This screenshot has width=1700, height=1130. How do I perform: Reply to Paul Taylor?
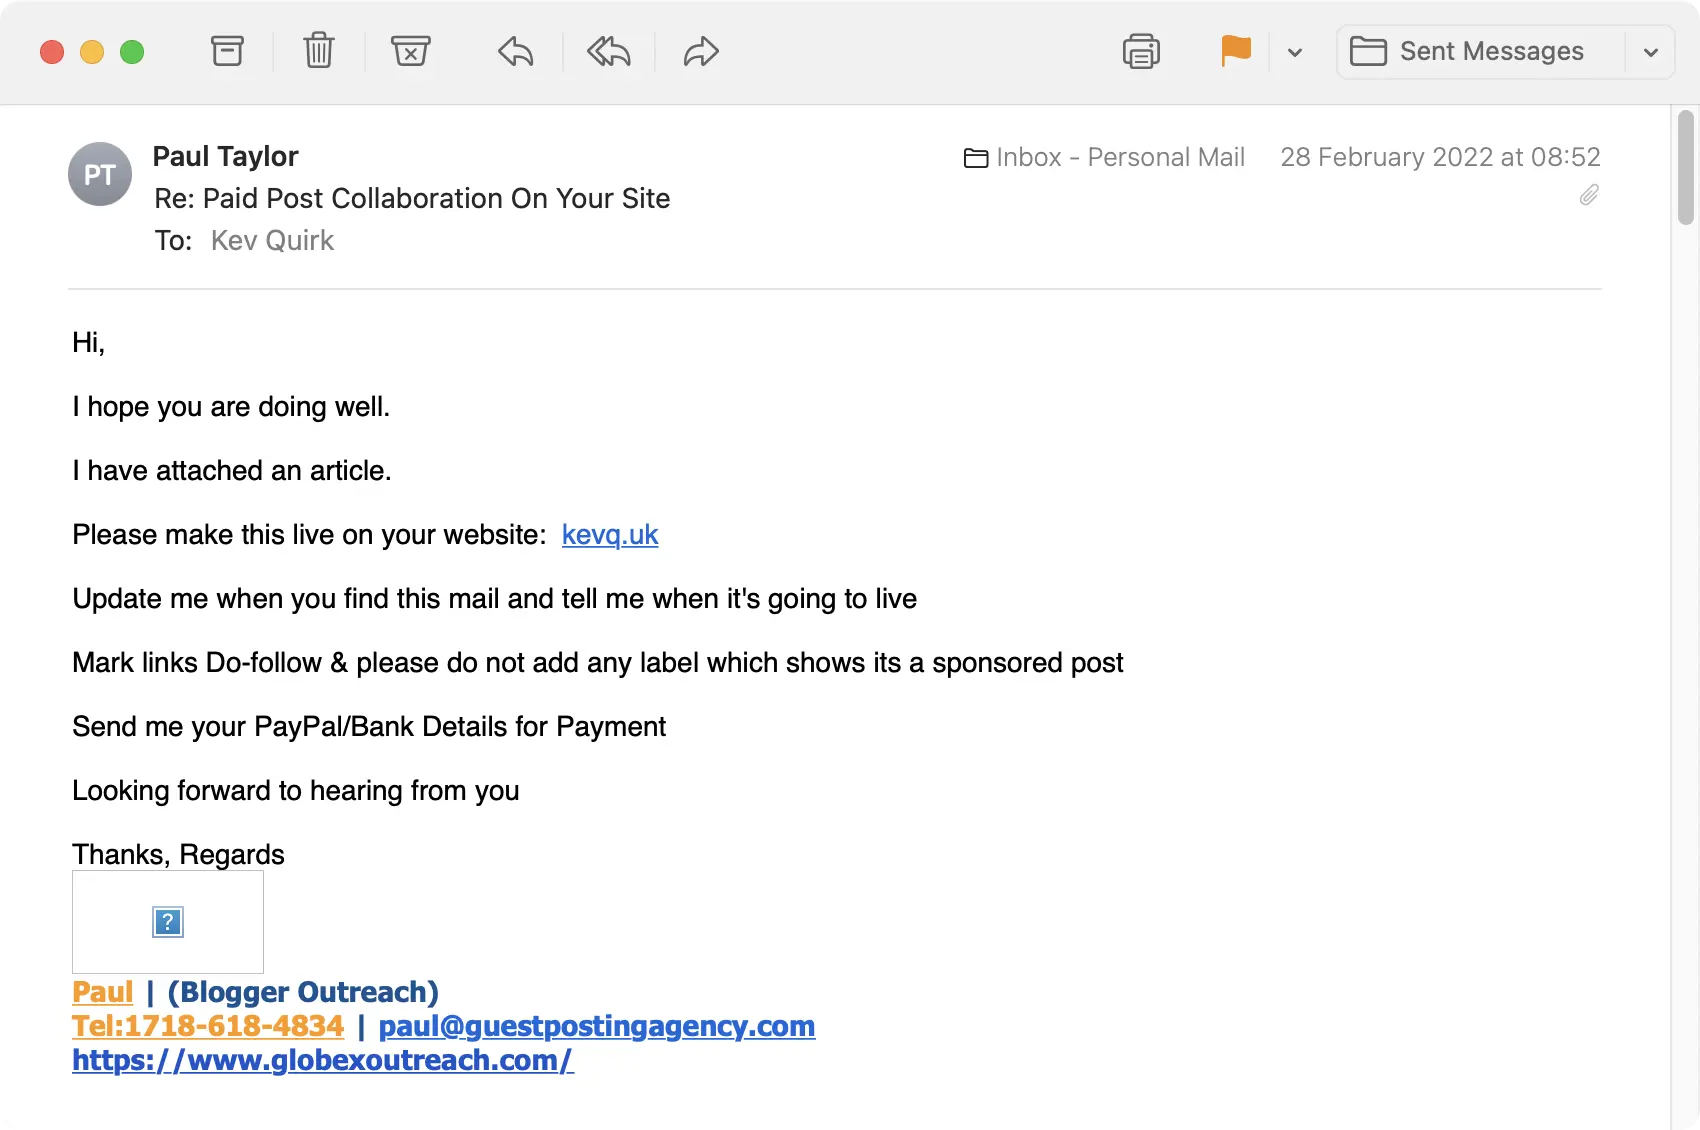pos(514,53)
